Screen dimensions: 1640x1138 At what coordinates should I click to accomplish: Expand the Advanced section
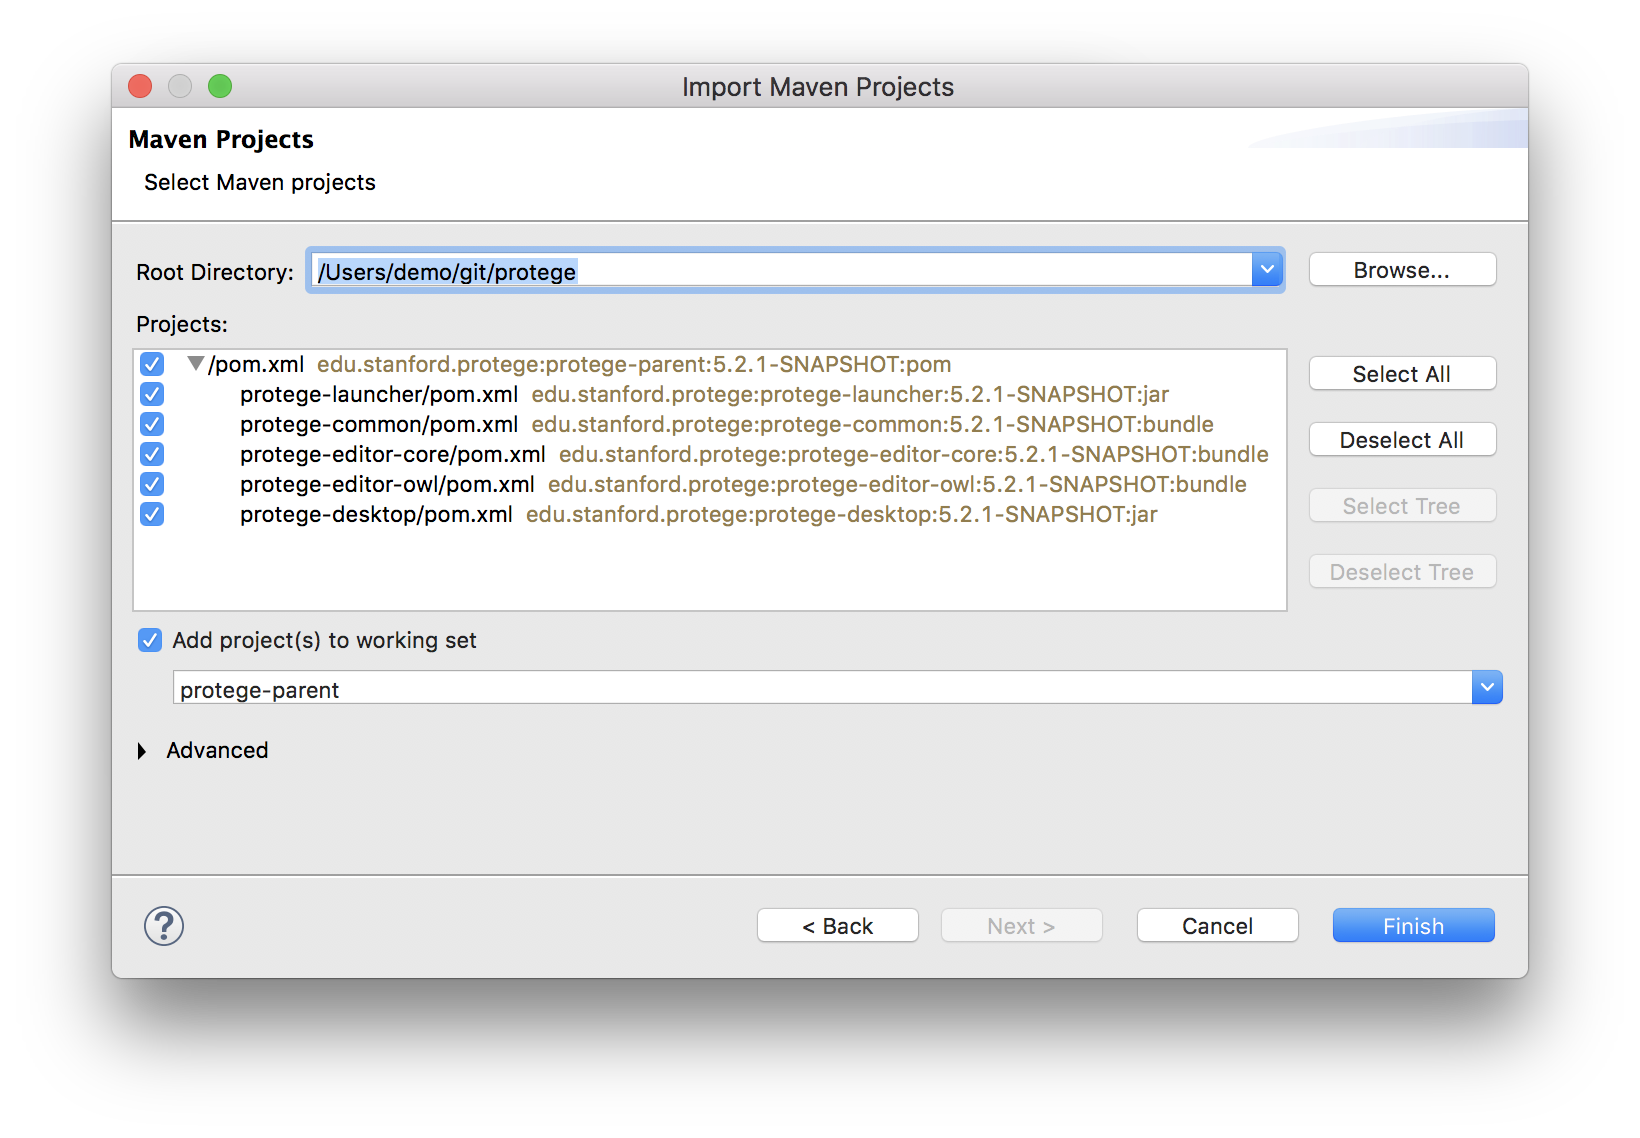coord(142,751)
